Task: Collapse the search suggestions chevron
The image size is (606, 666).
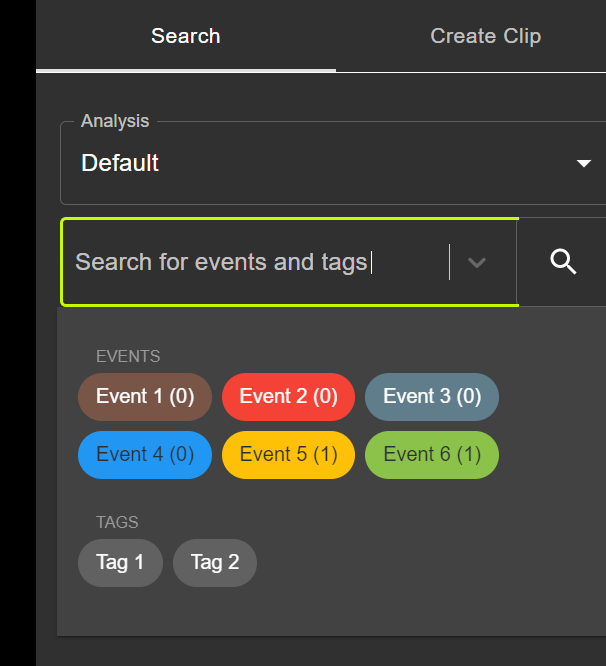Action: [477, 262]
